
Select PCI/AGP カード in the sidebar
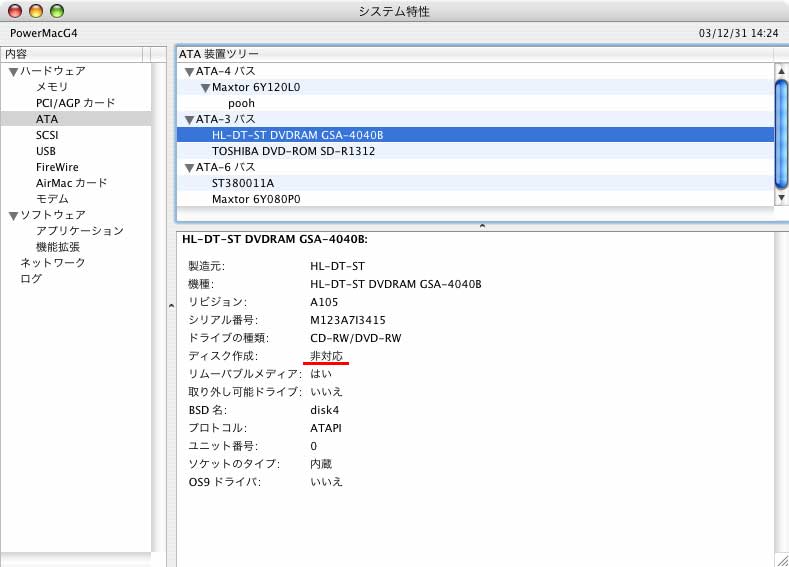pos(75,103)
